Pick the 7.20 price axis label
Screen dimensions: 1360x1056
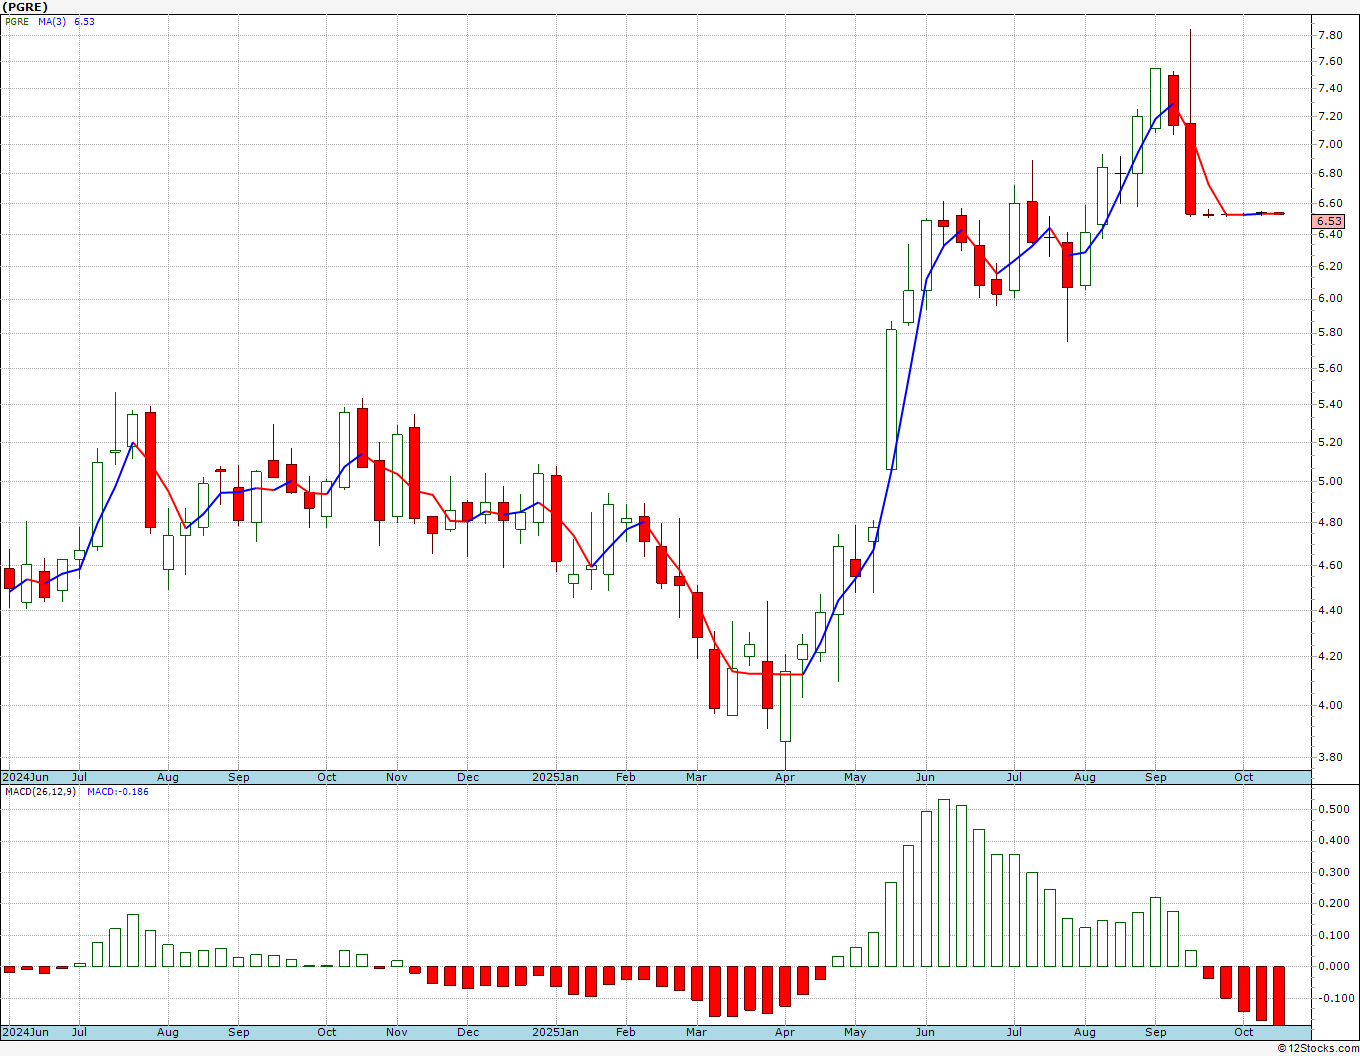(1330, 116)
